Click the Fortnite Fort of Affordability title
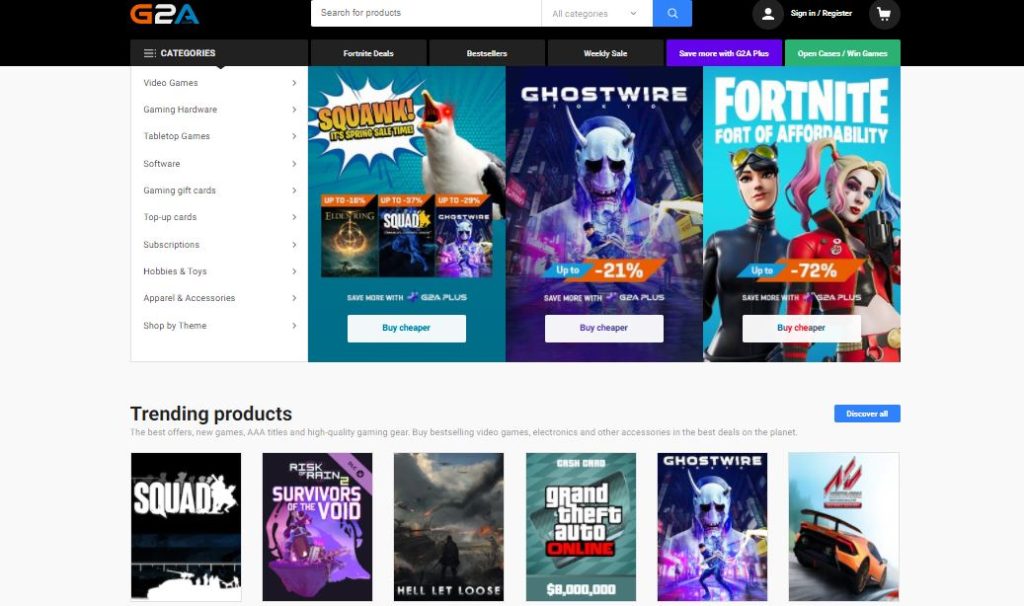 point(801,110)
